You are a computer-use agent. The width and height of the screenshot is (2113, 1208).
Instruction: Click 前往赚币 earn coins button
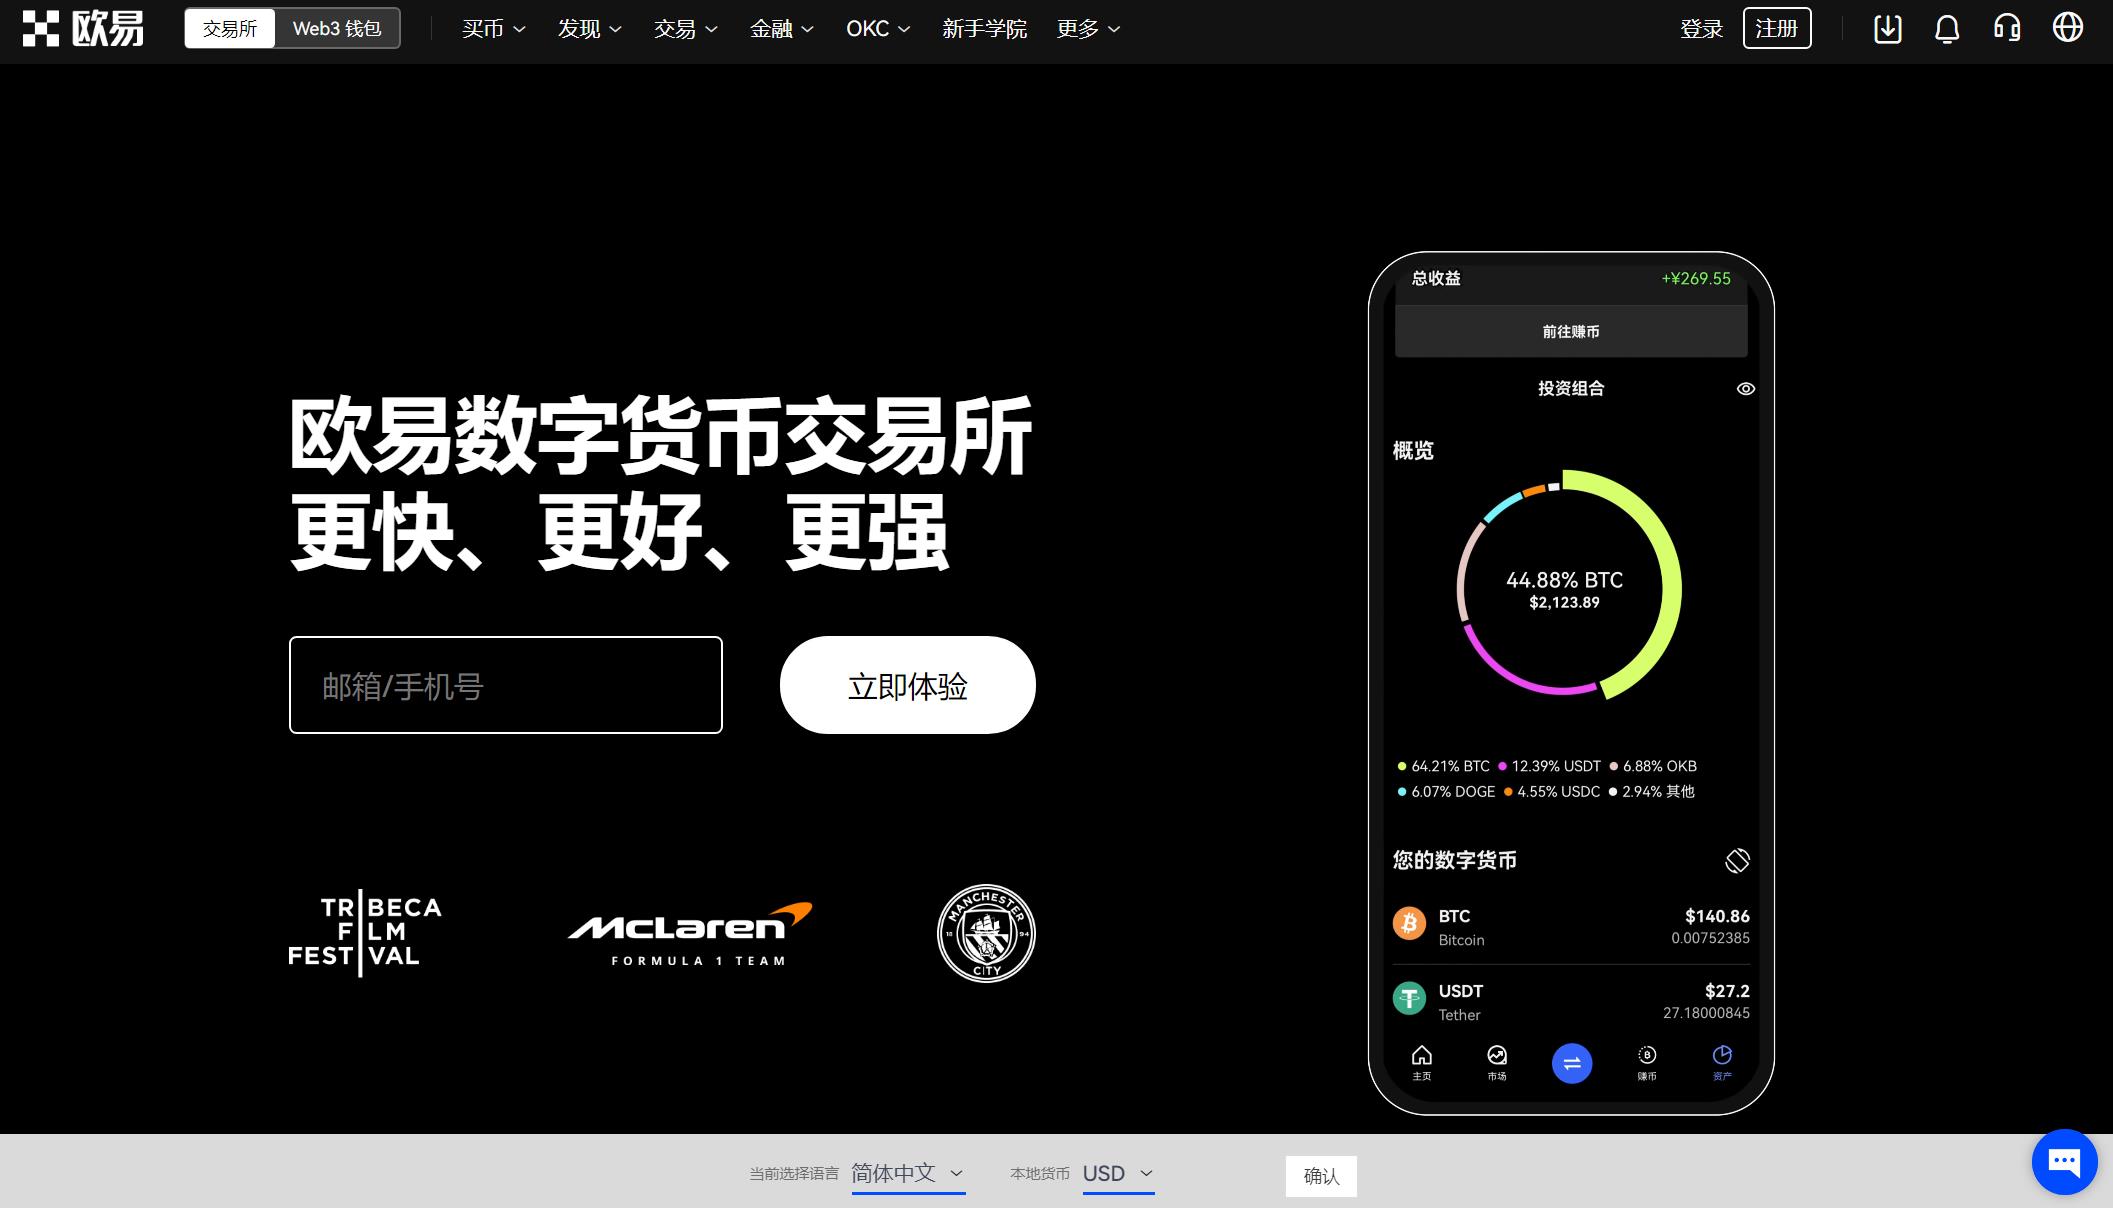click(1570, 331)
